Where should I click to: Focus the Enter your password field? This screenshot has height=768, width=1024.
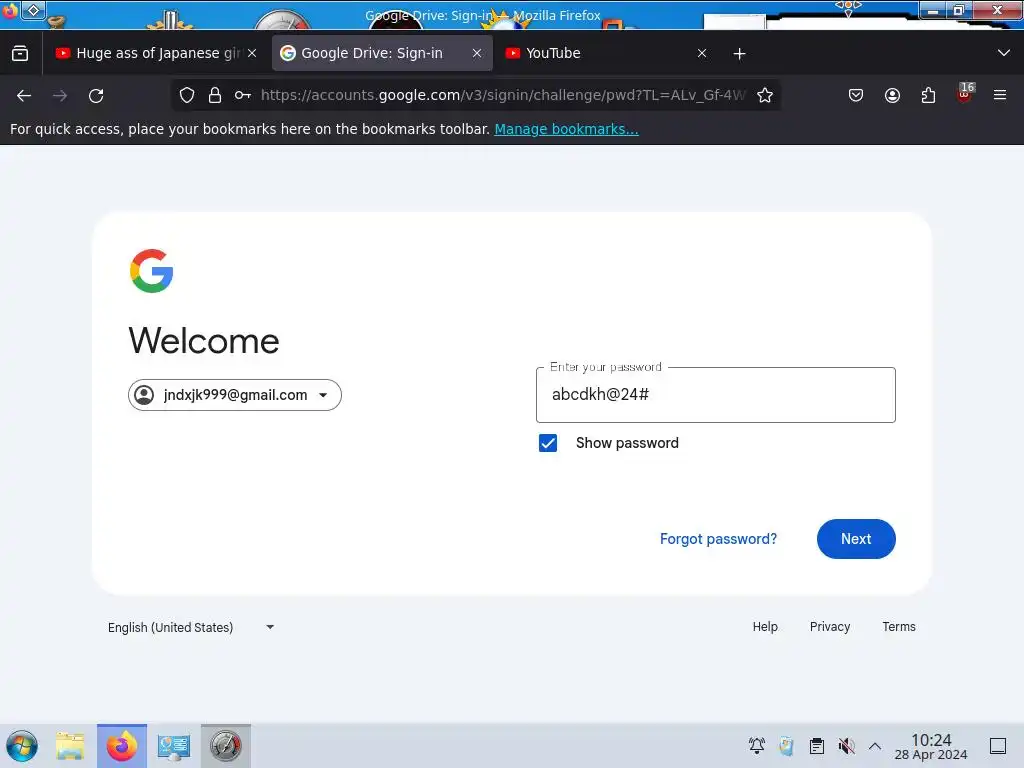point(715,395)
